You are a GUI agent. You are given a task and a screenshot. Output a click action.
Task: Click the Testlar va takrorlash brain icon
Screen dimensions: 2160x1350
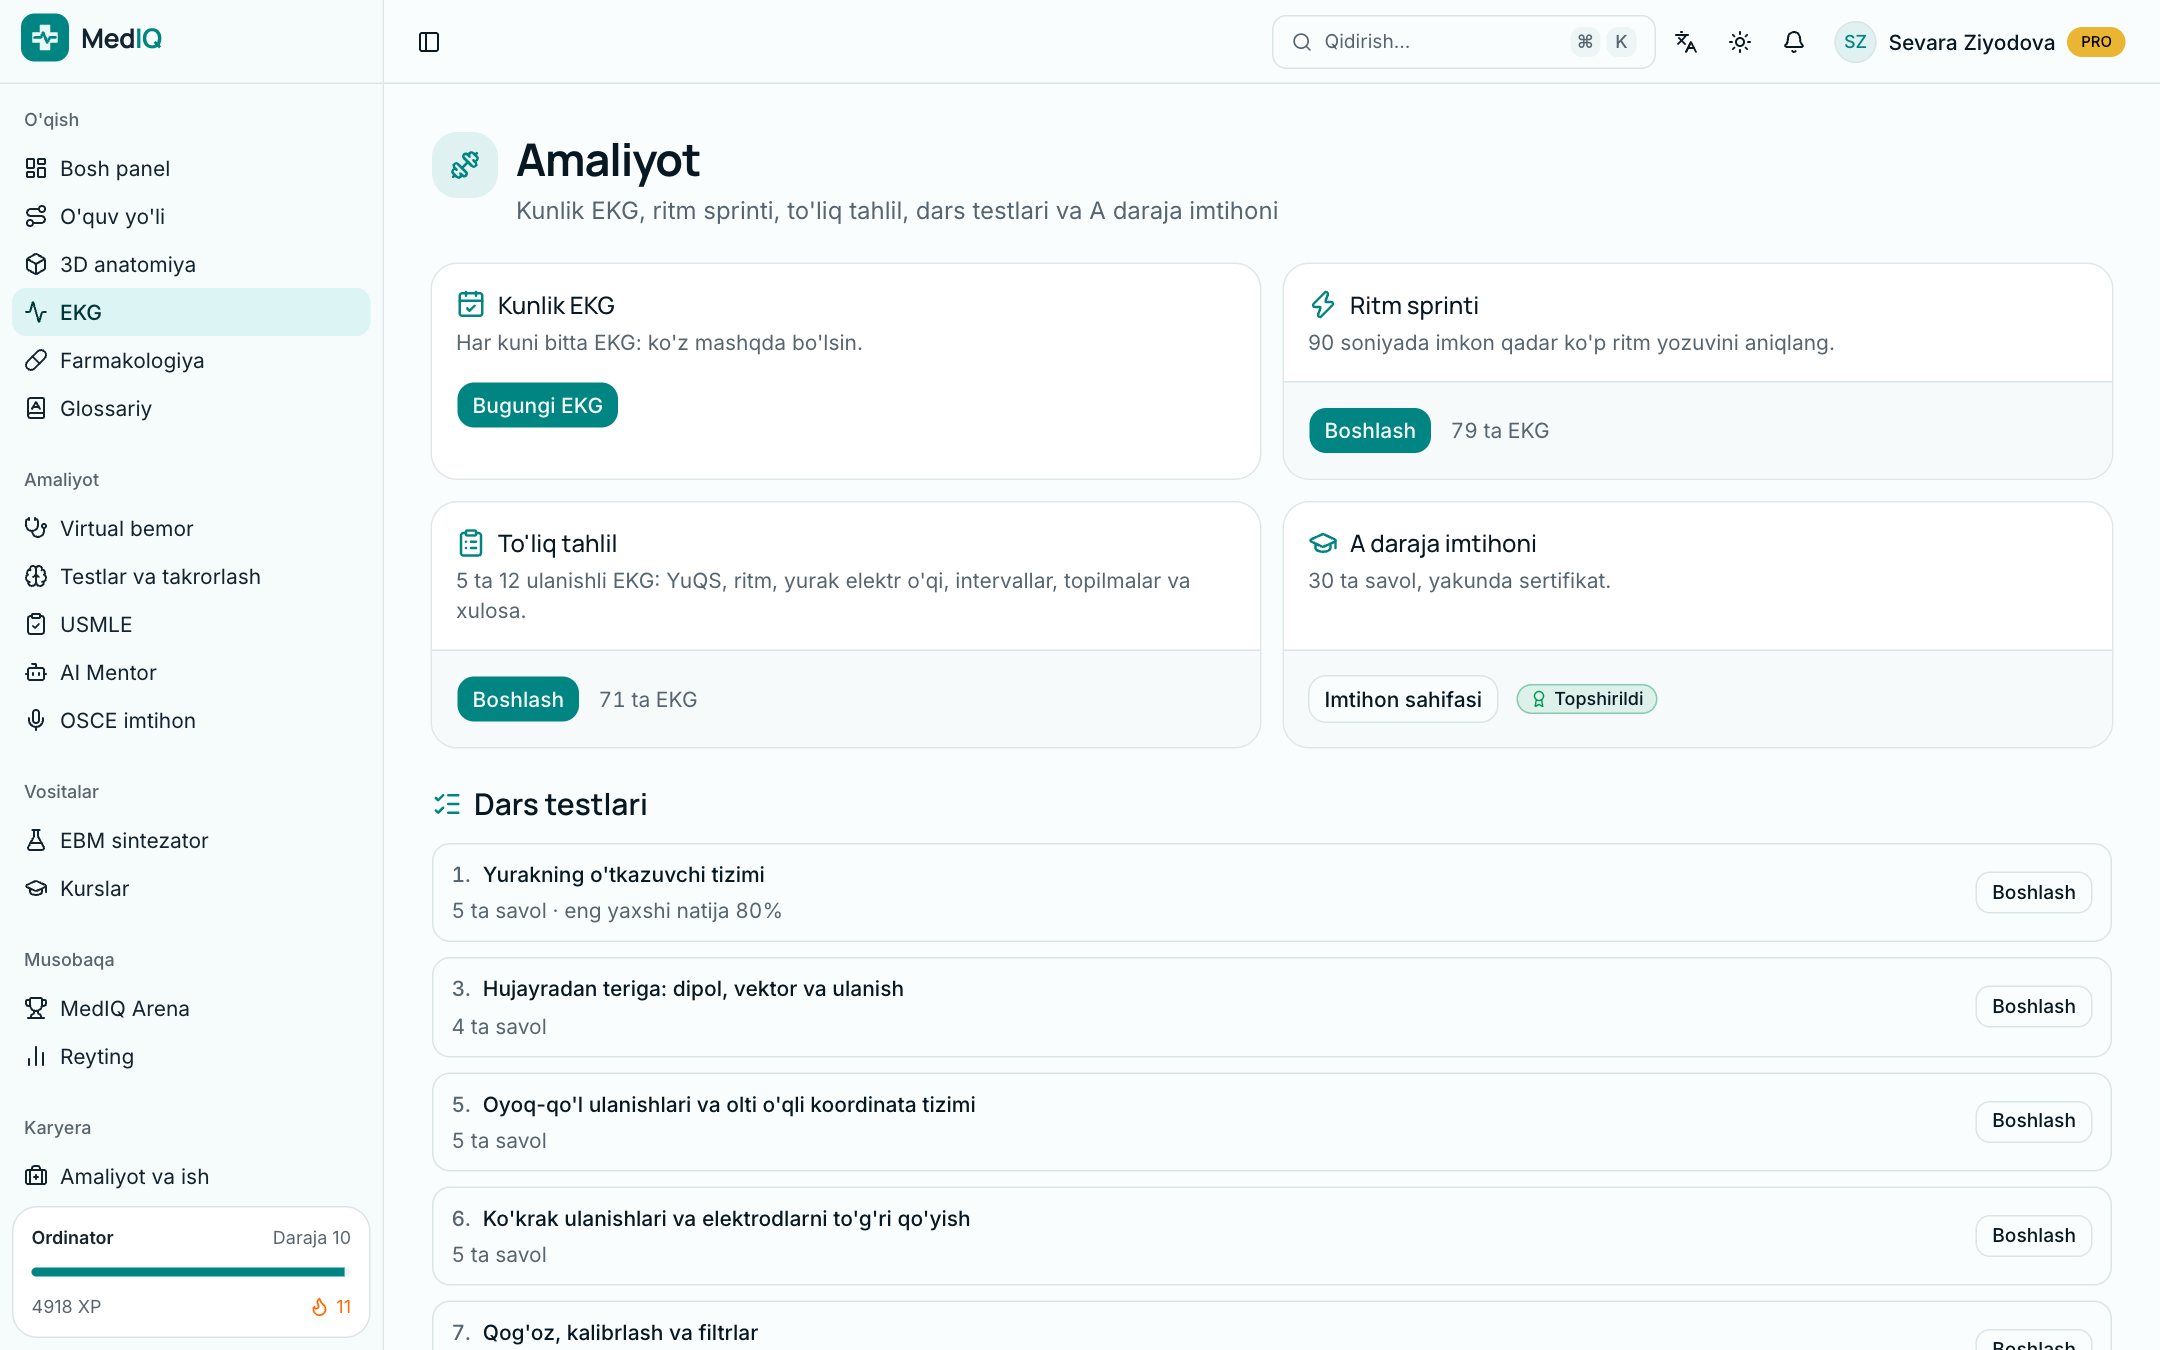[x=36, y=576]
